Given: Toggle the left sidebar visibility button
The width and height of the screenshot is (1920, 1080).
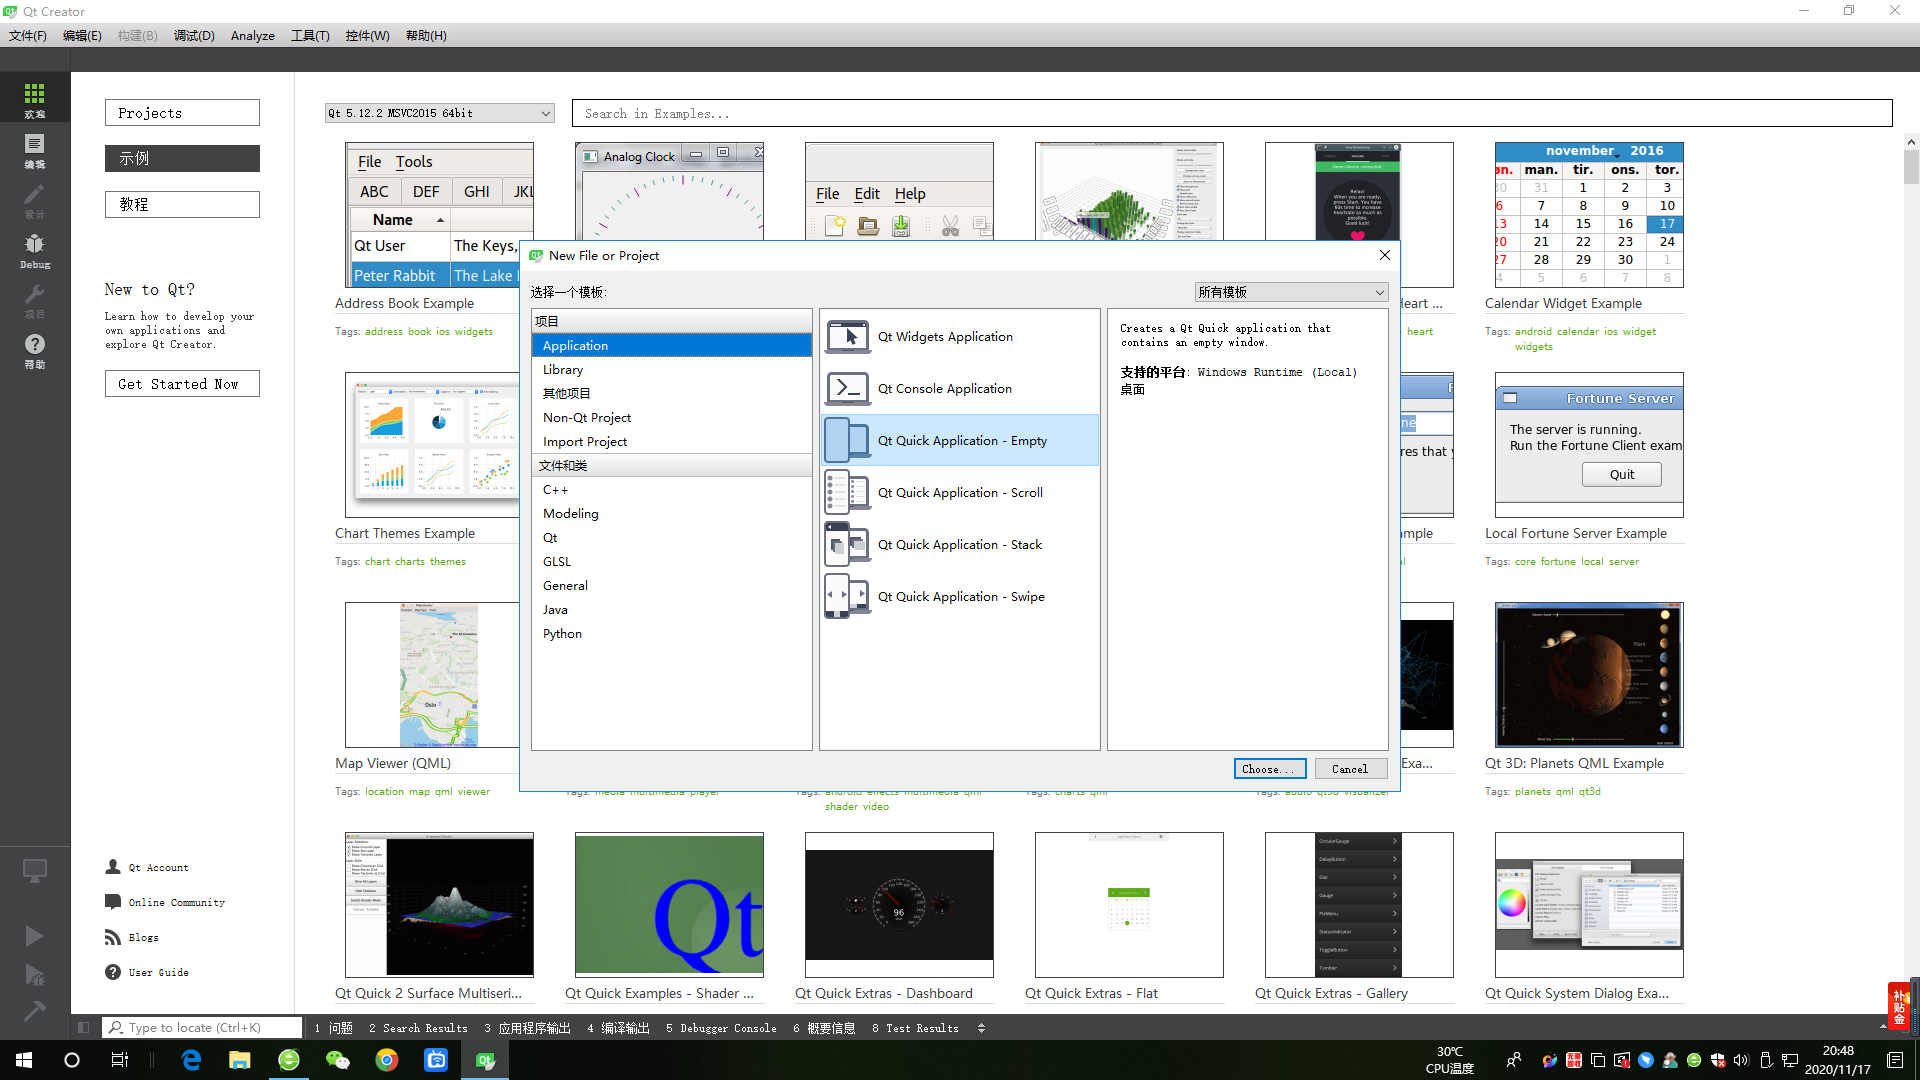Looking at the screenshot, I should click(x=84, y=1027).
